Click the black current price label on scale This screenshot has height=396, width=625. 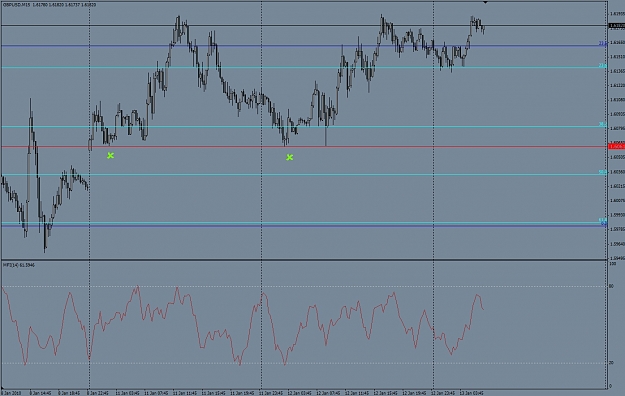click(617, 26)
